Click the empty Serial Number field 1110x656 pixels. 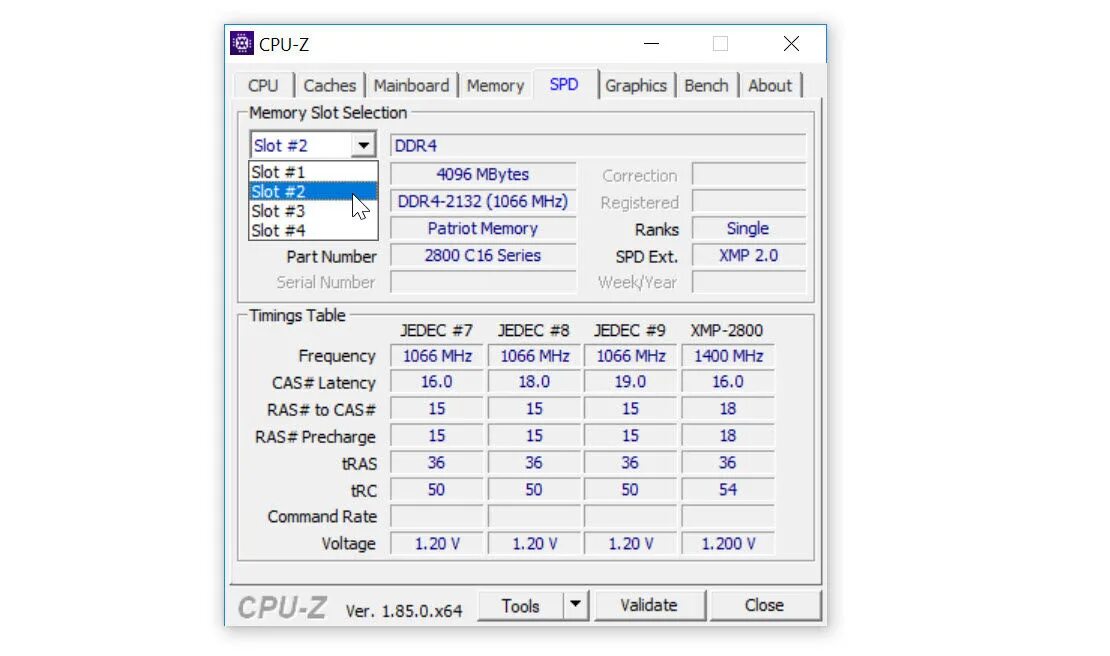pos(483,282)
